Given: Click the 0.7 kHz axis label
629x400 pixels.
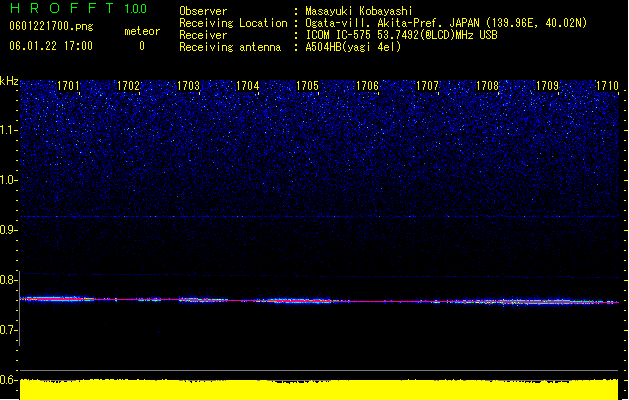Looking at the screenshot, I should [x=8, y=330].
